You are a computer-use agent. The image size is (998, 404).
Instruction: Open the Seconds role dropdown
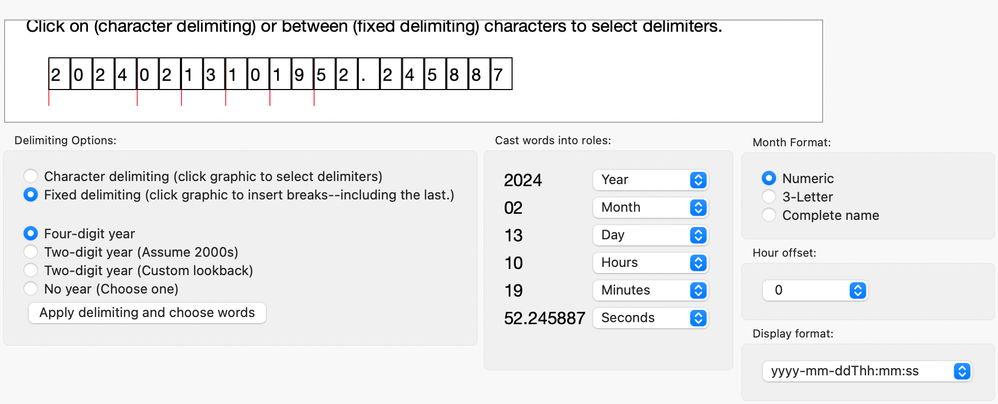(650, 317)
